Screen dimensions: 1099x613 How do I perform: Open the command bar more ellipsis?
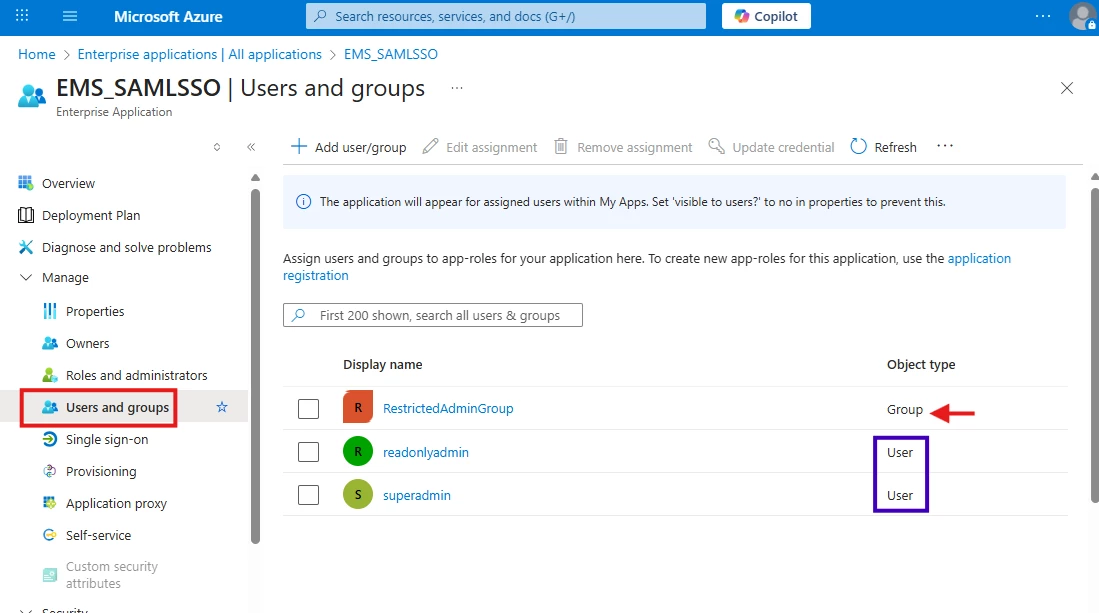coord(945,146)
